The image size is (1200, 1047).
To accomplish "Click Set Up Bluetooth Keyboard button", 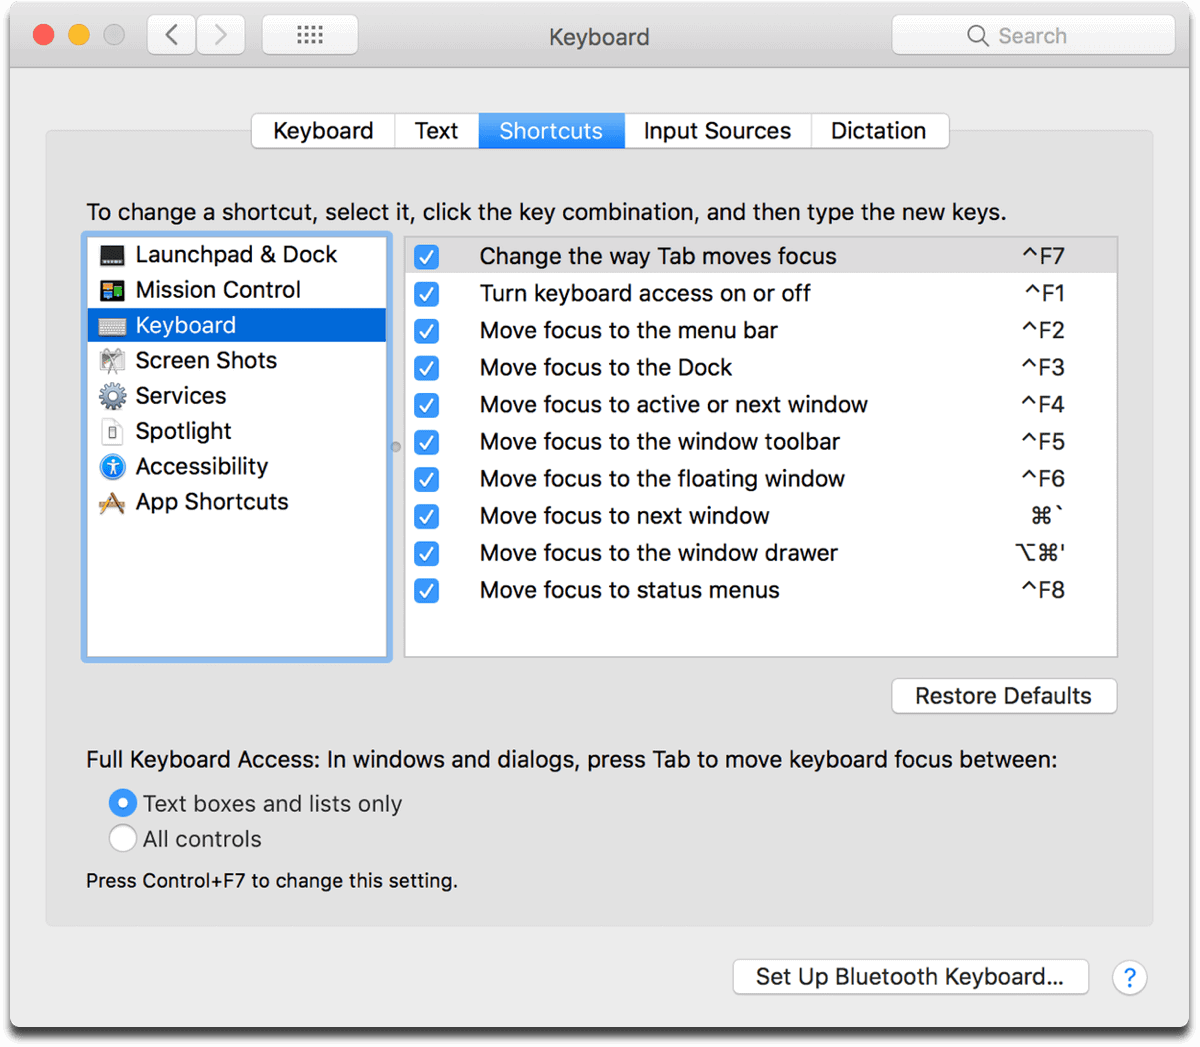I will tap(910, 977).
